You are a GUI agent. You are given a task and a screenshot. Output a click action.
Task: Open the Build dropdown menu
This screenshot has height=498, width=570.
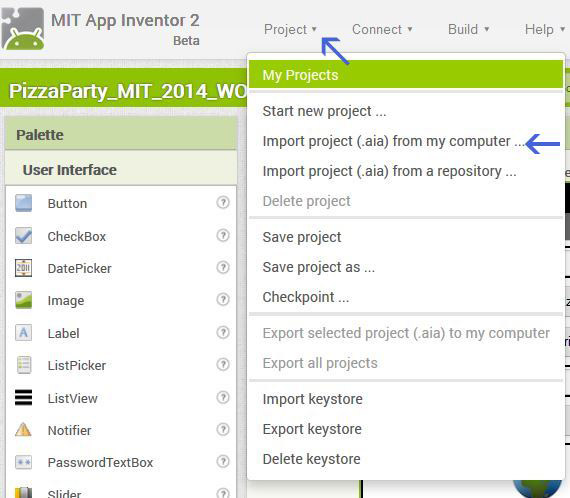(469, 29)
